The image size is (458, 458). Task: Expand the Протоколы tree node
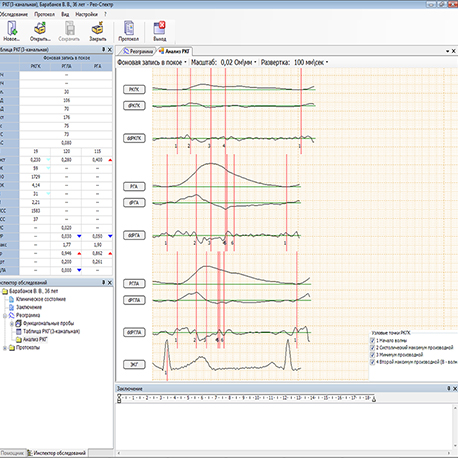click(5, 348)
